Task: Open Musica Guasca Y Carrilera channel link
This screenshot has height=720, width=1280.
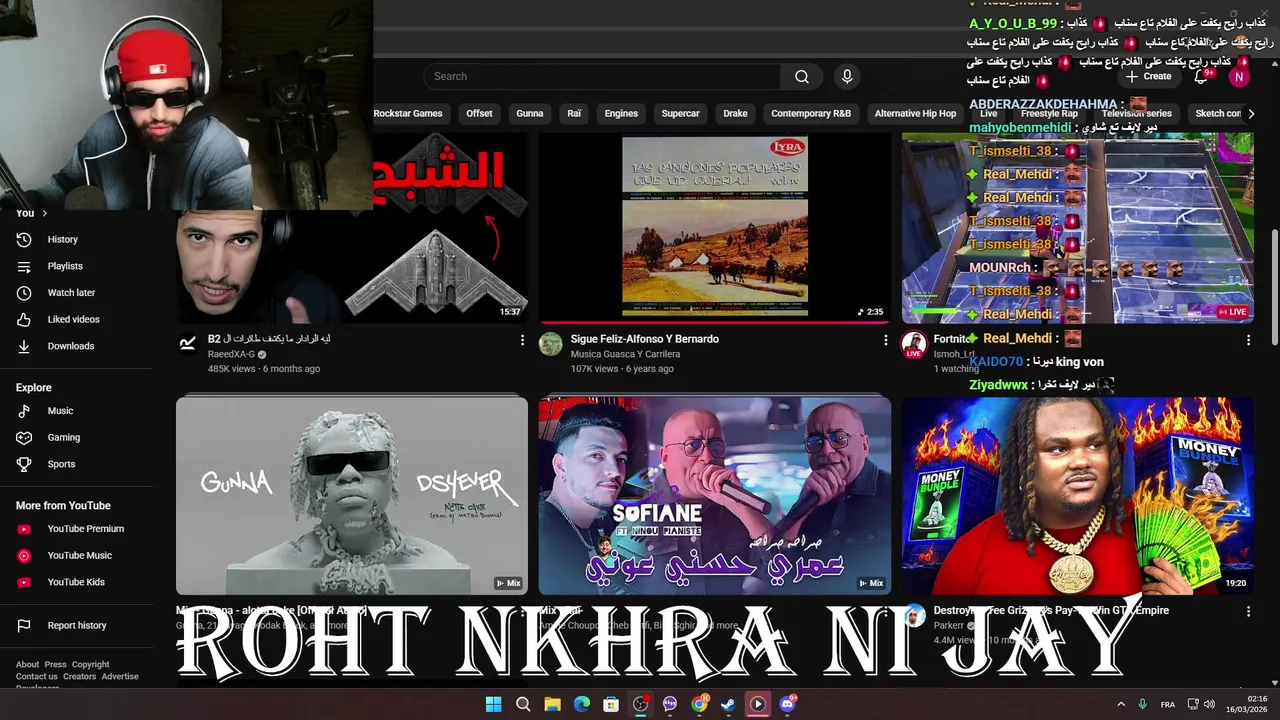Action: 625,354
